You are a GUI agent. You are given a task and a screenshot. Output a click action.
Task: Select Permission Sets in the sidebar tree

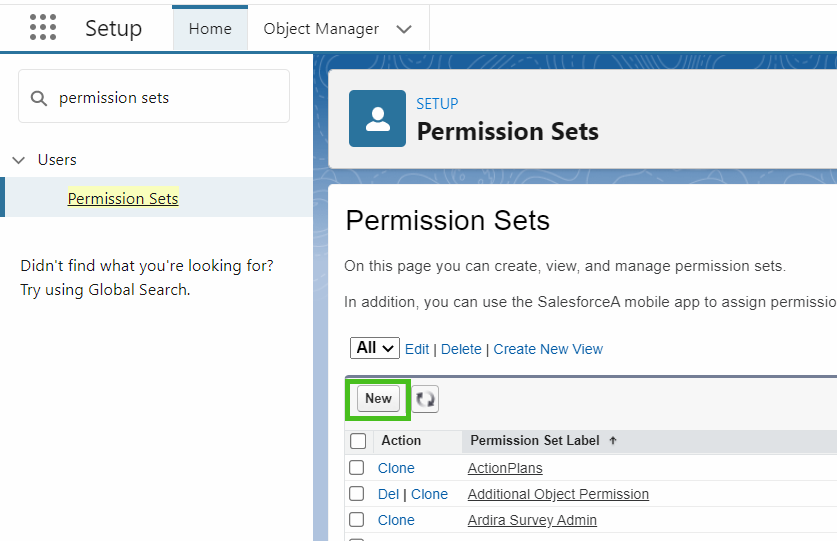click(x=123, y=198)
